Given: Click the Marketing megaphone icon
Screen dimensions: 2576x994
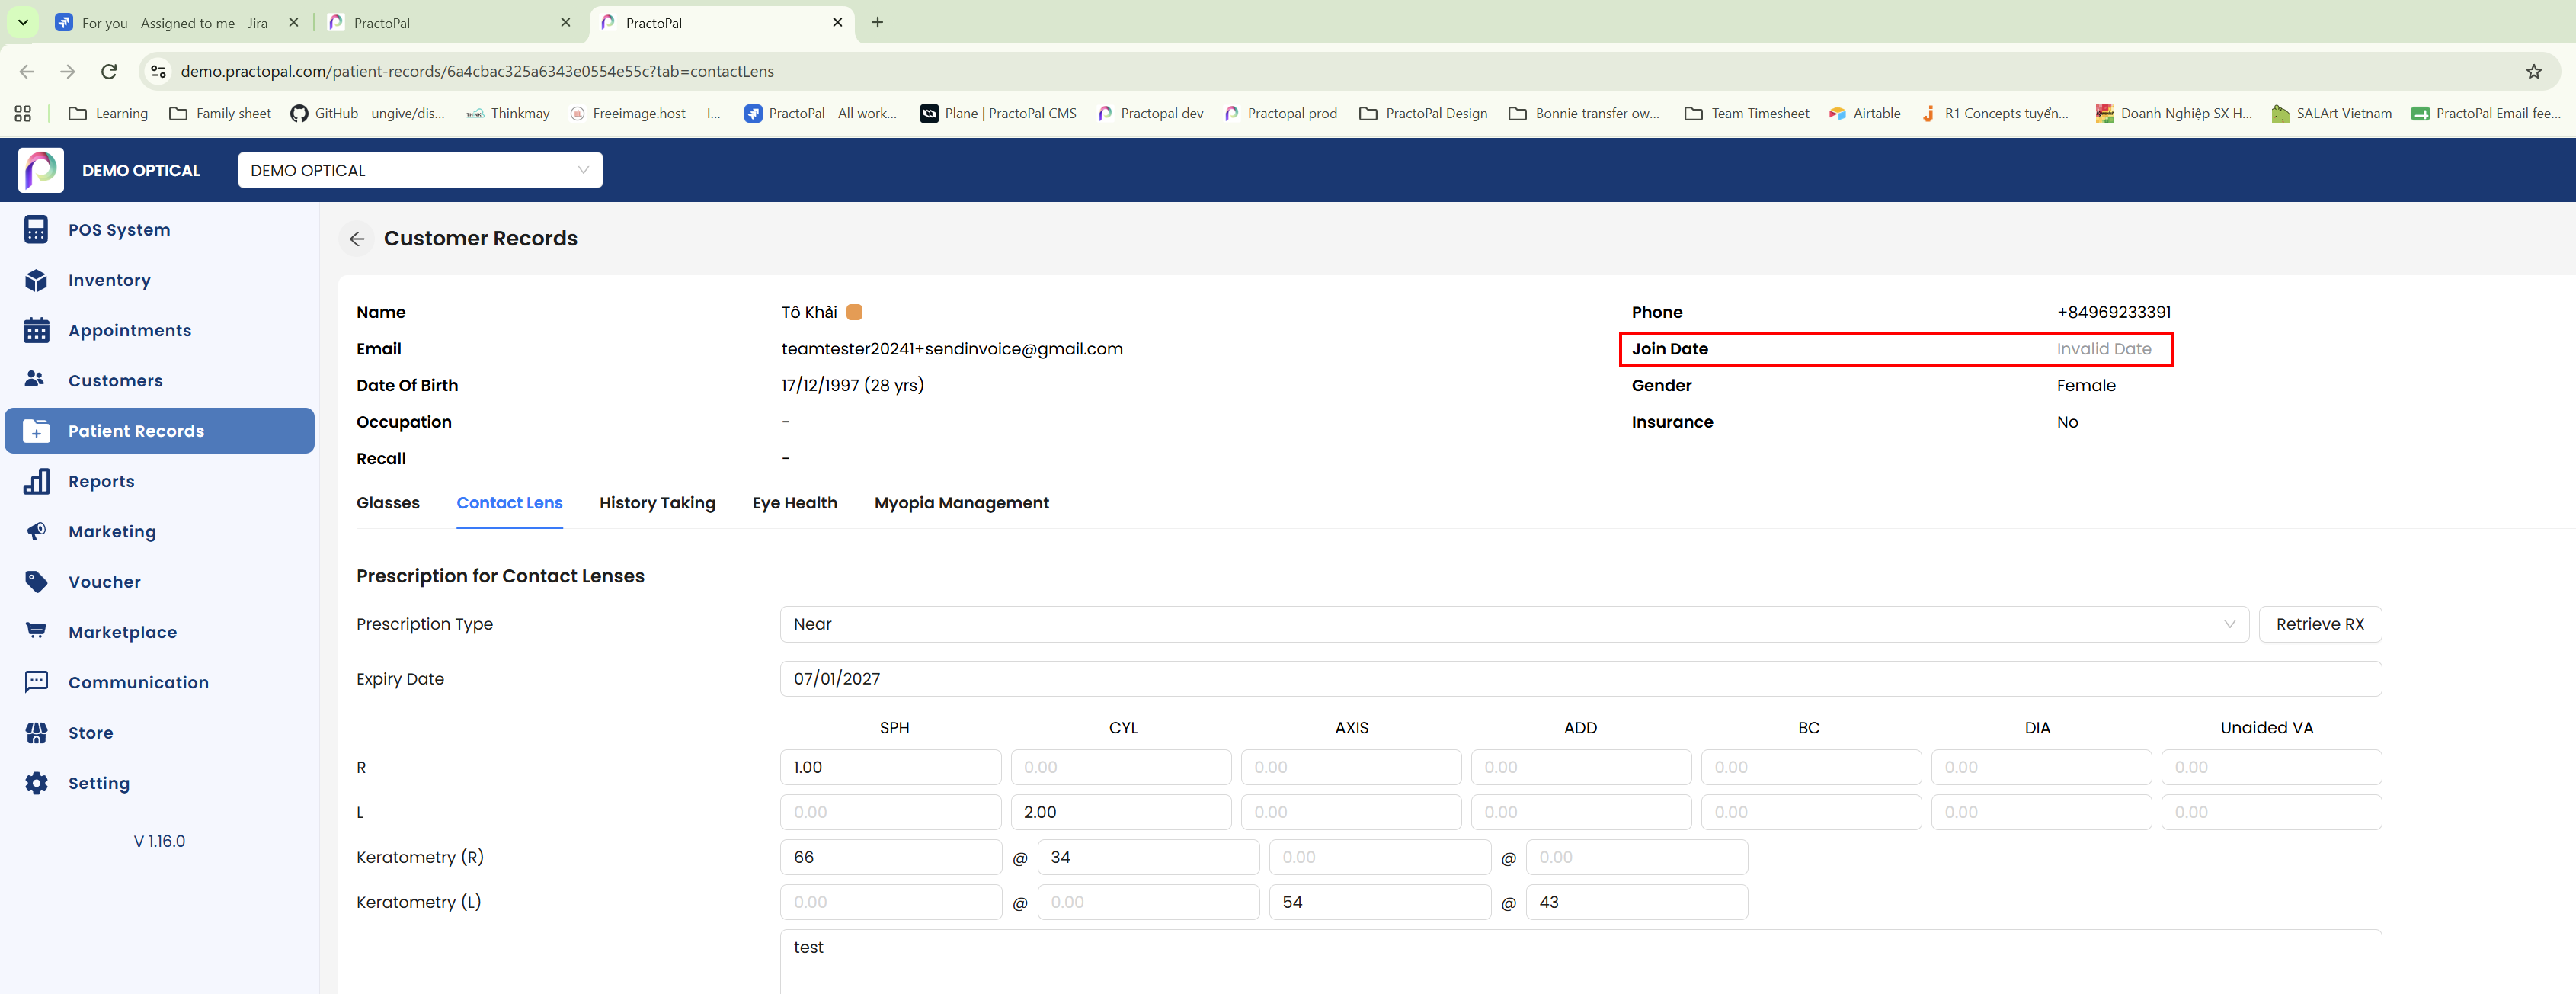Looking at the screenshot, I should (36, 531).
